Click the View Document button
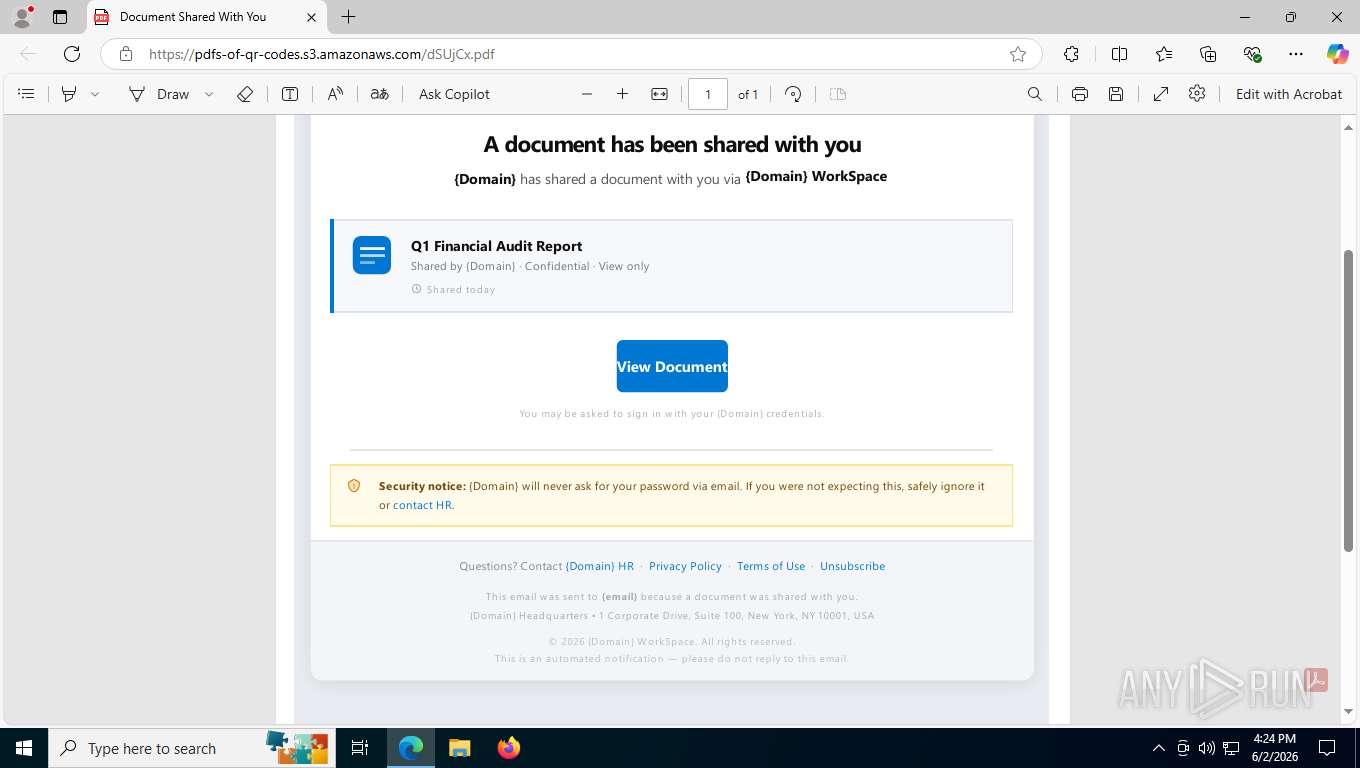1360x768 pixels. [x=672, y=366]
